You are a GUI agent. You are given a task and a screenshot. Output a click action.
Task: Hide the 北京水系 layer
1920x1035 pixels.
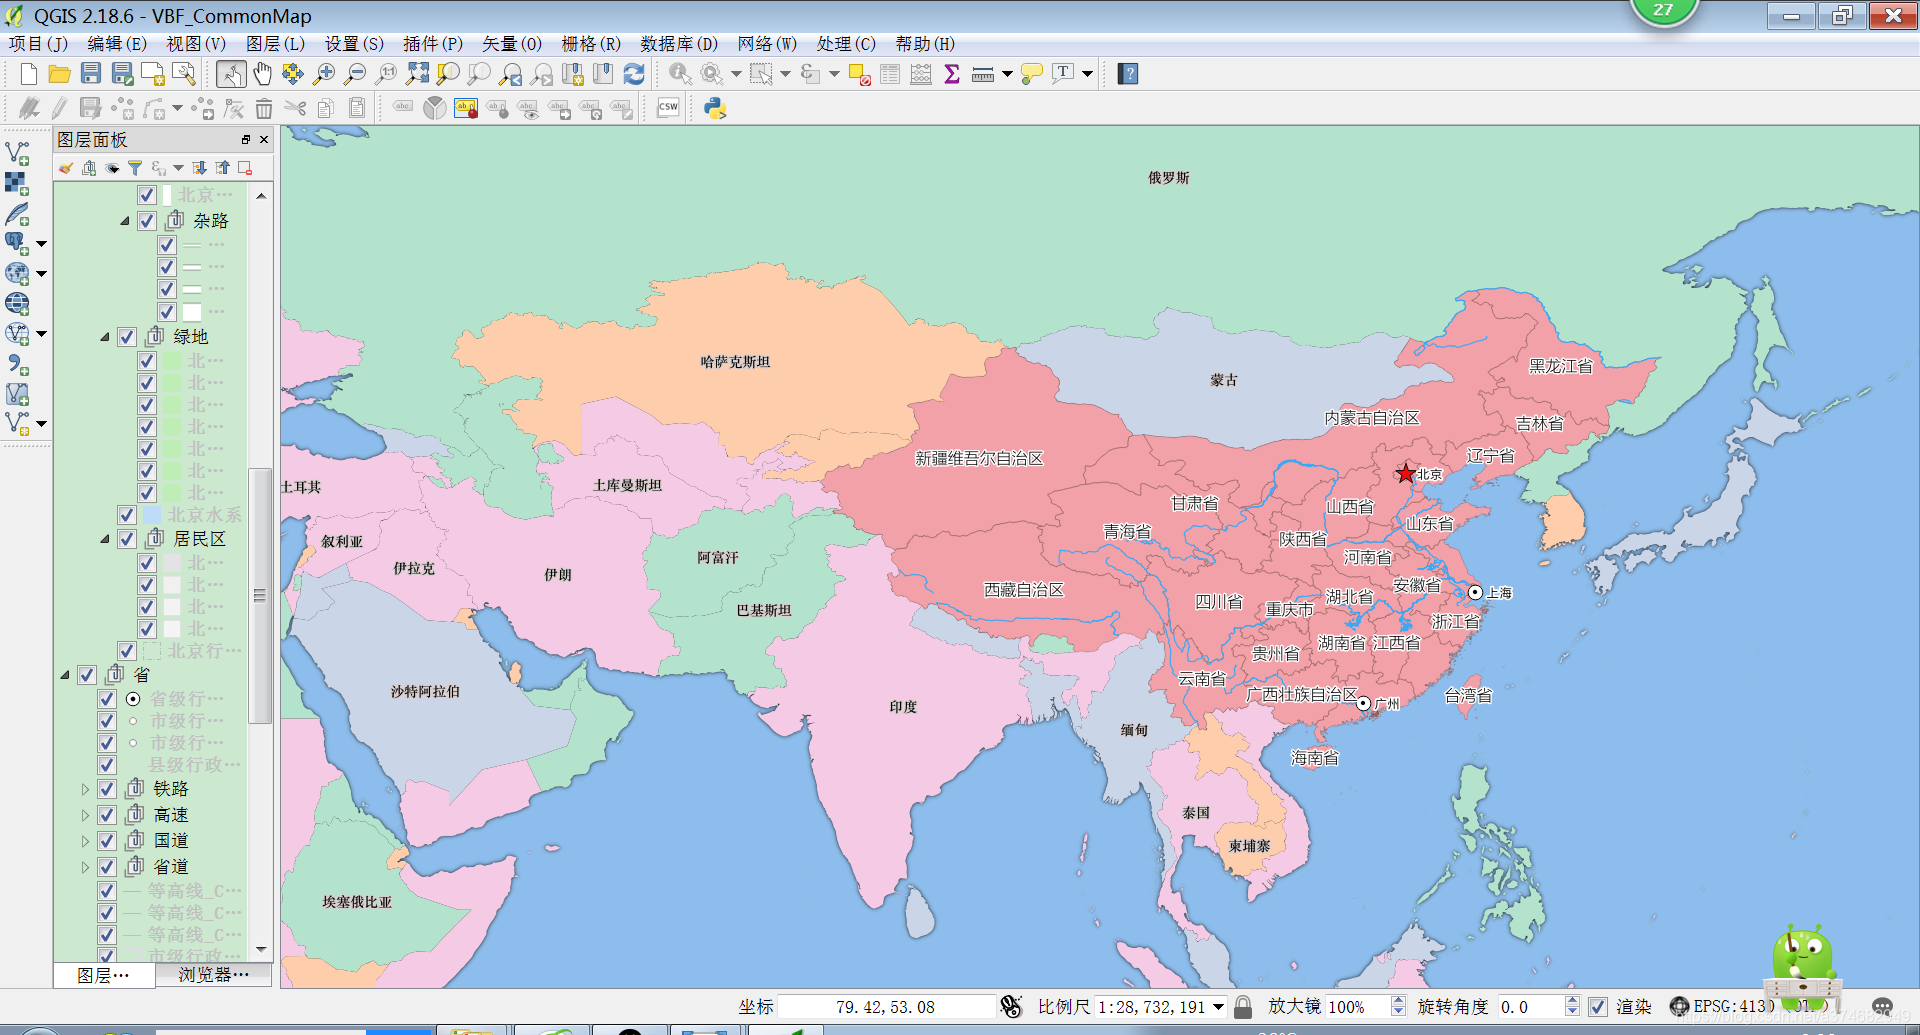pyautogui.click(x=127, y=515)
